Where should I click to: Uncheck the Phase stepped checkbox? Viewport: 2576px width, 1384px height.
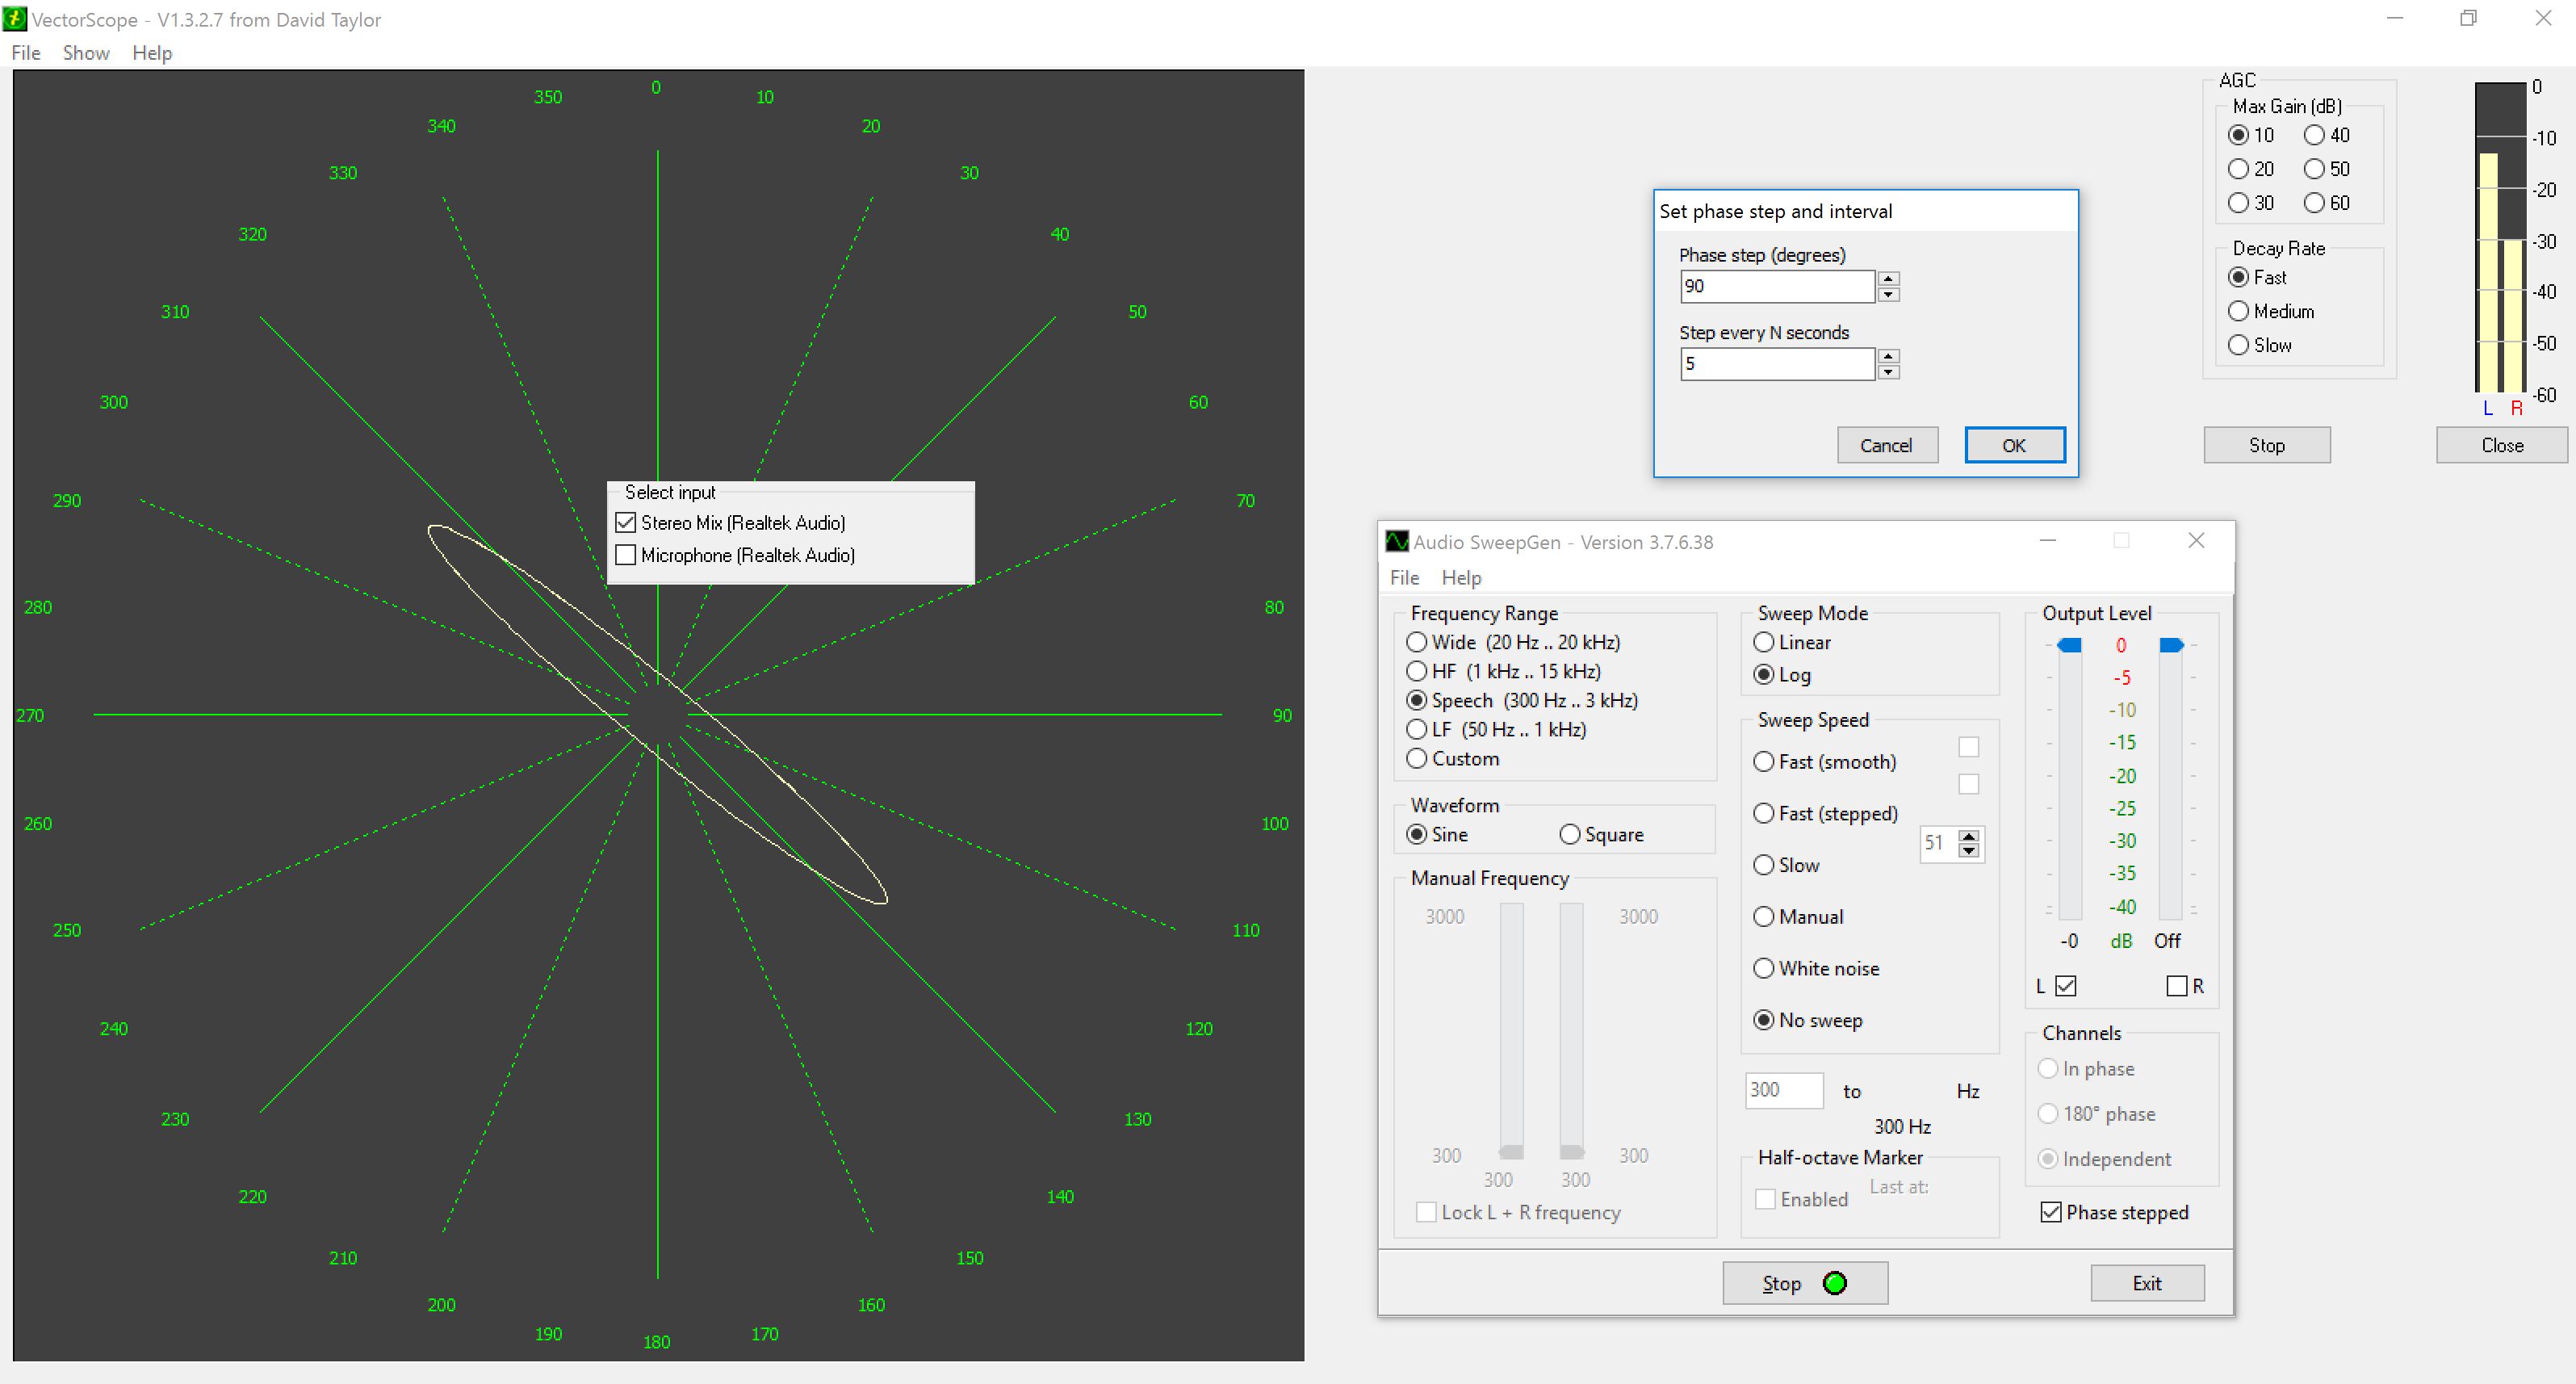2051,1212
